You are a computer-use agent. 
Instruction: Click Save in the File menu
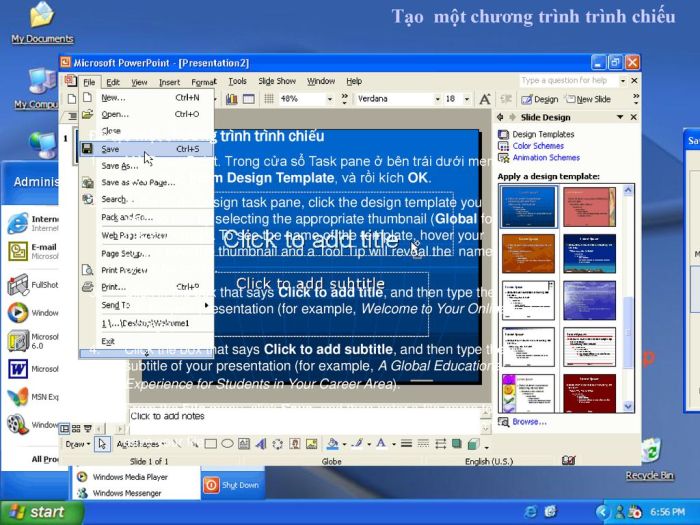pyautogui.click(x=110, y=149)
